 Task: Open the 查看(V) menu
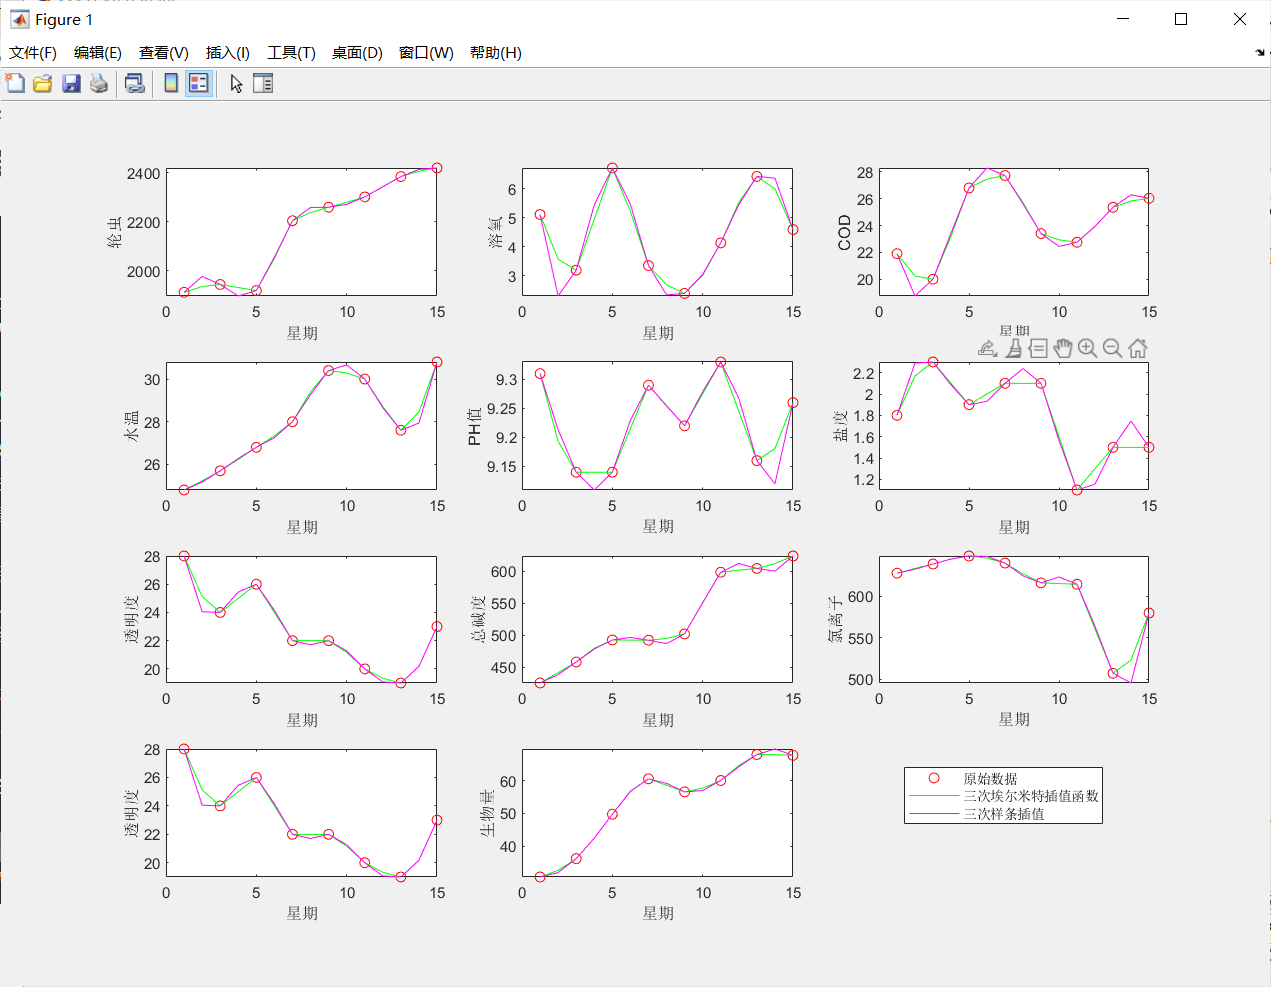pos(164,53)
